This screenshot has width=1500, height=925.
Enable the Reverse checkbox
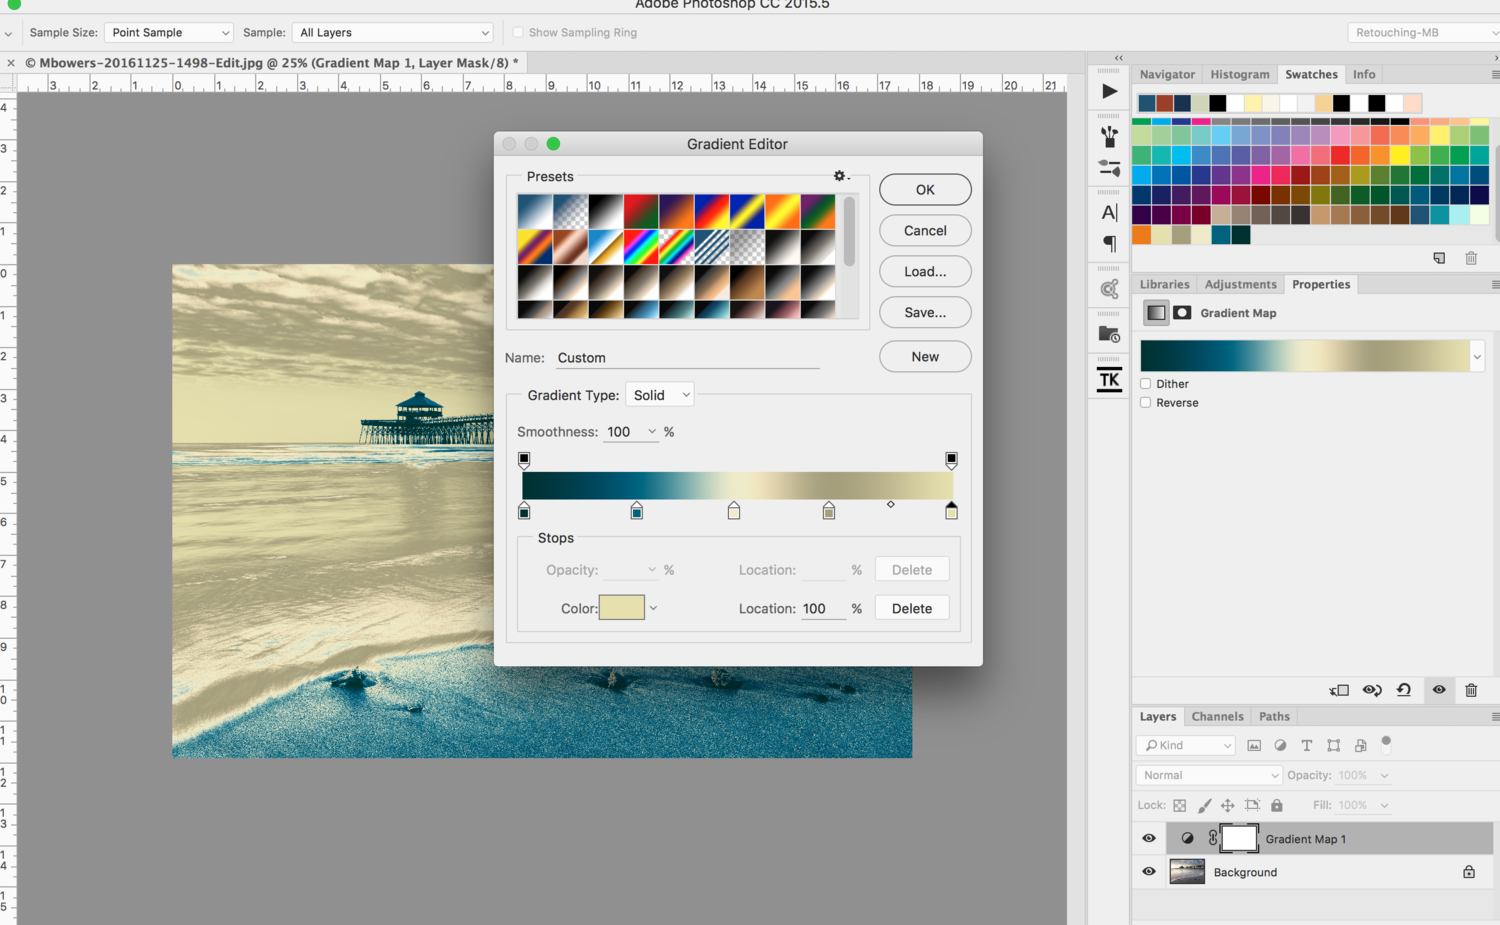coord(1146,403)
